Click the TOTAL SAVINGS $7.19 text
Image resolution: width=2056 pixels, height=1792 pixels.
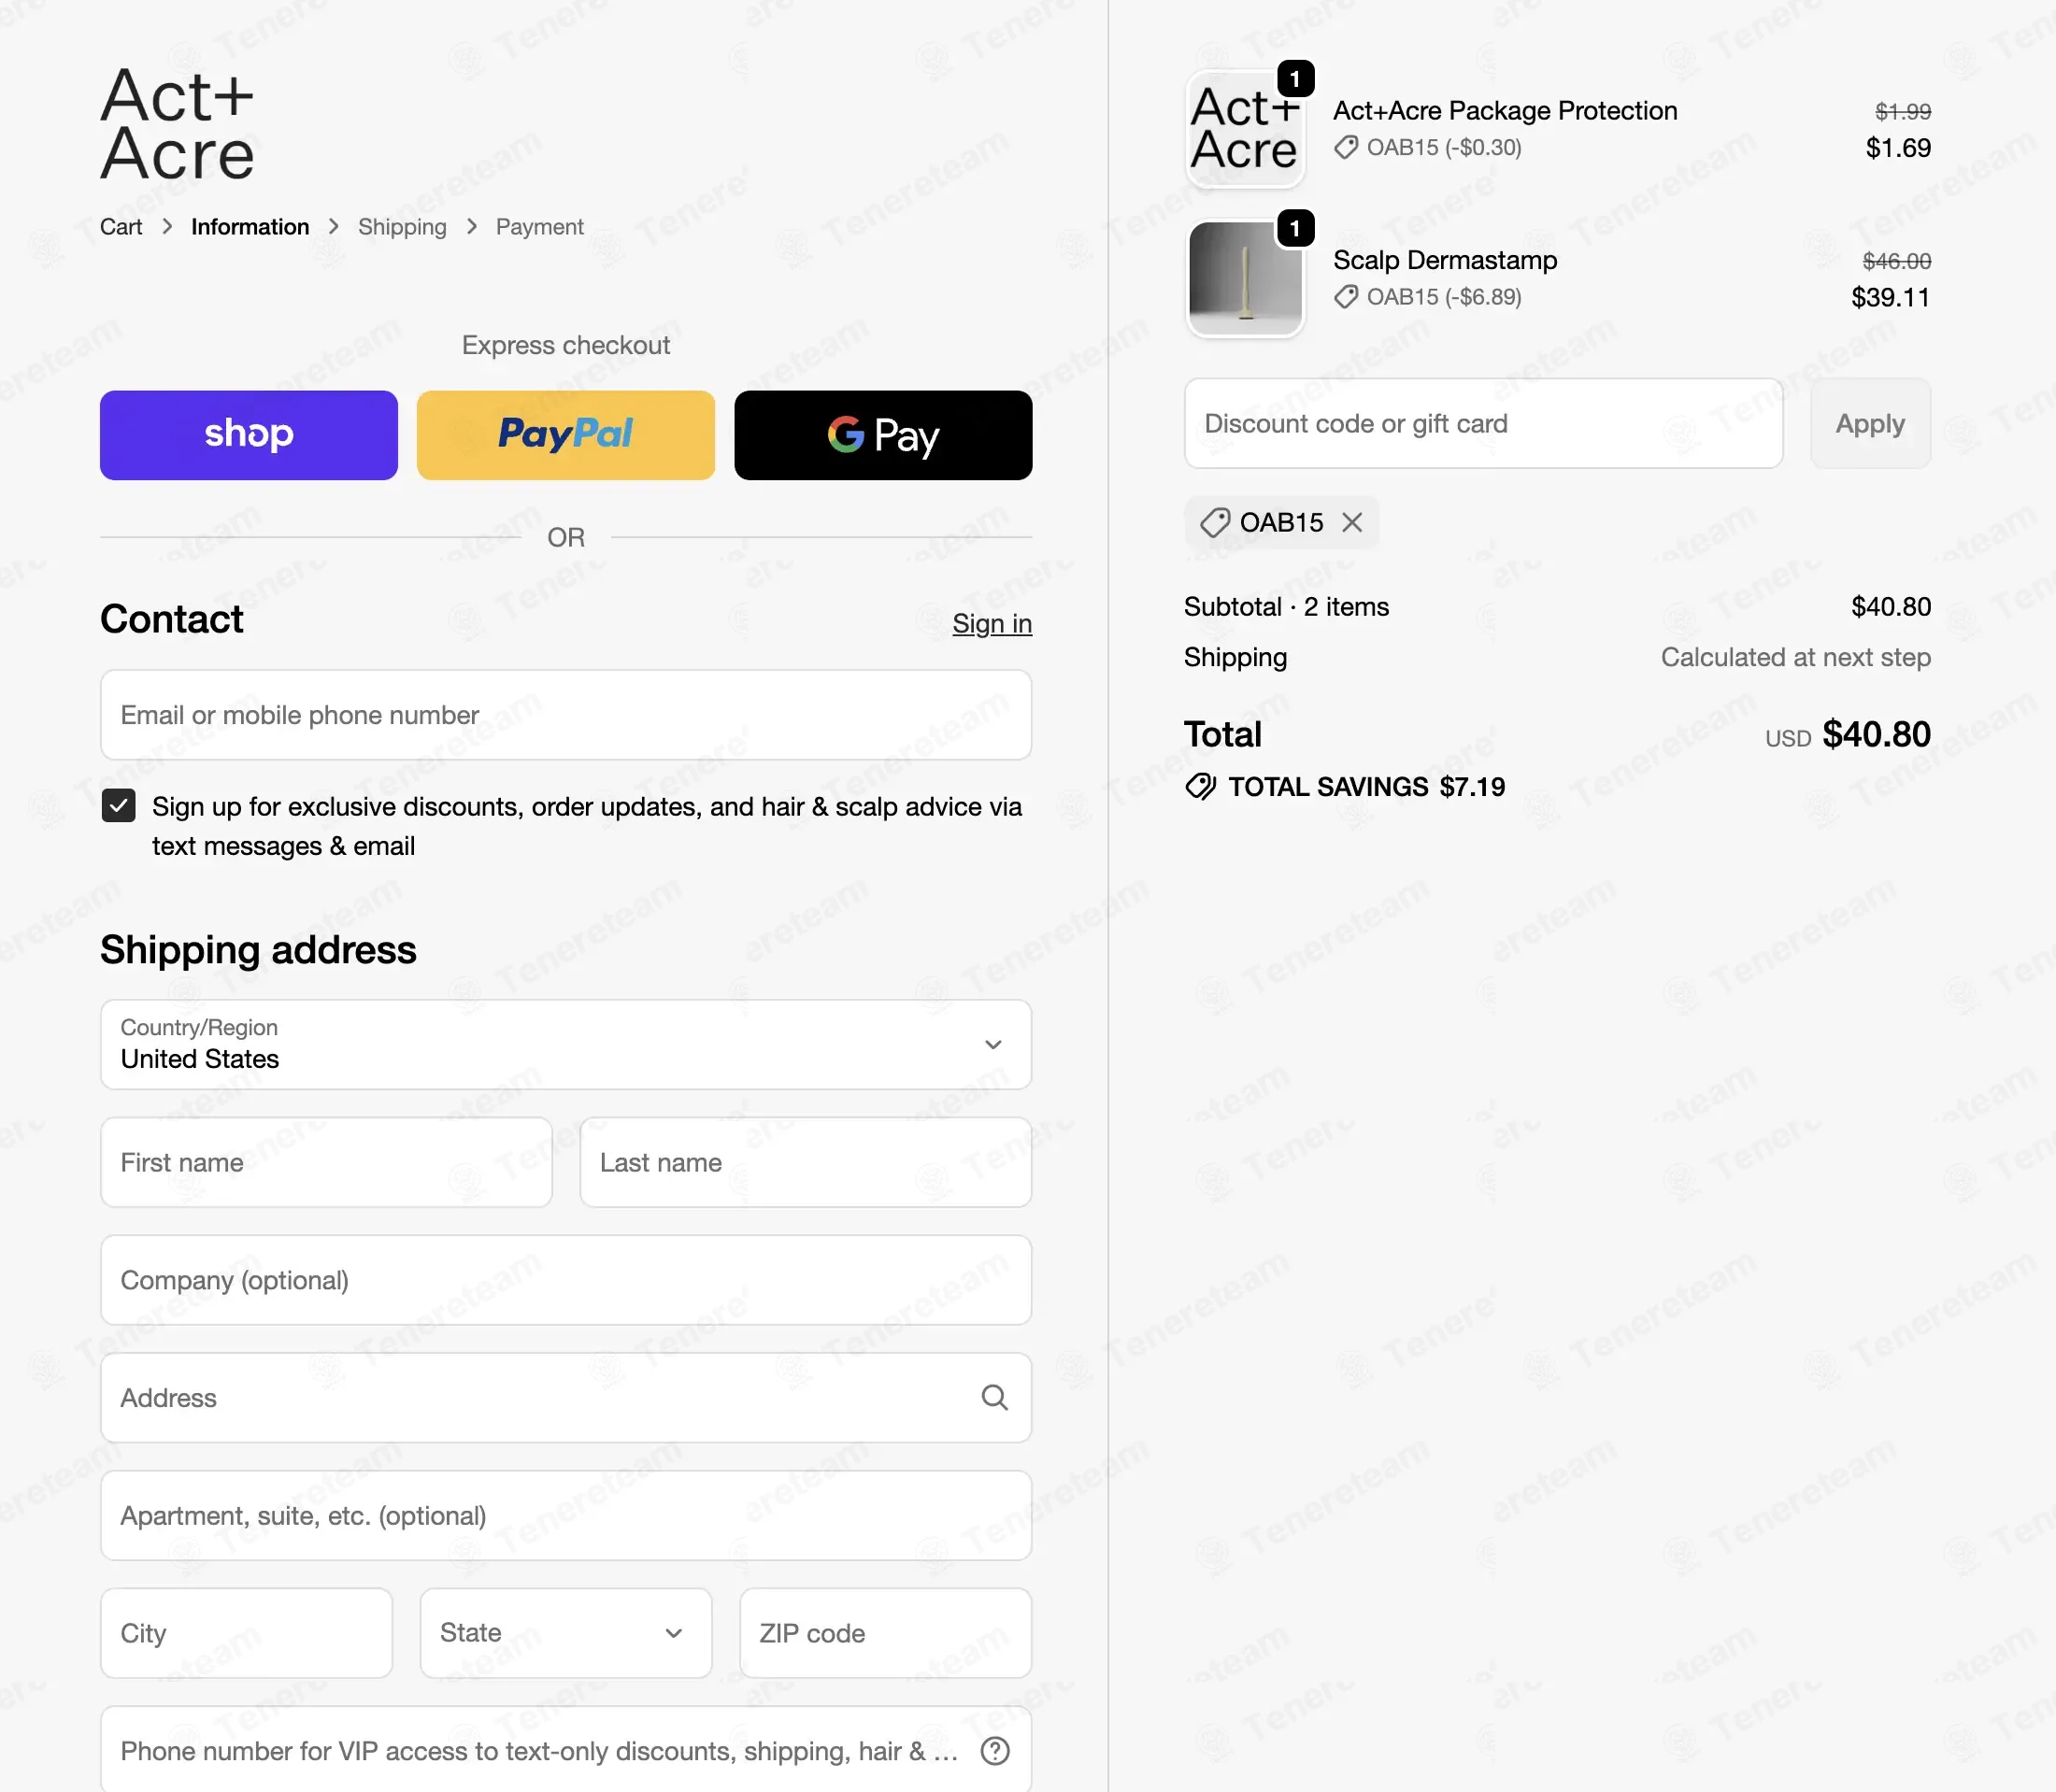[x=1366, y=786]
